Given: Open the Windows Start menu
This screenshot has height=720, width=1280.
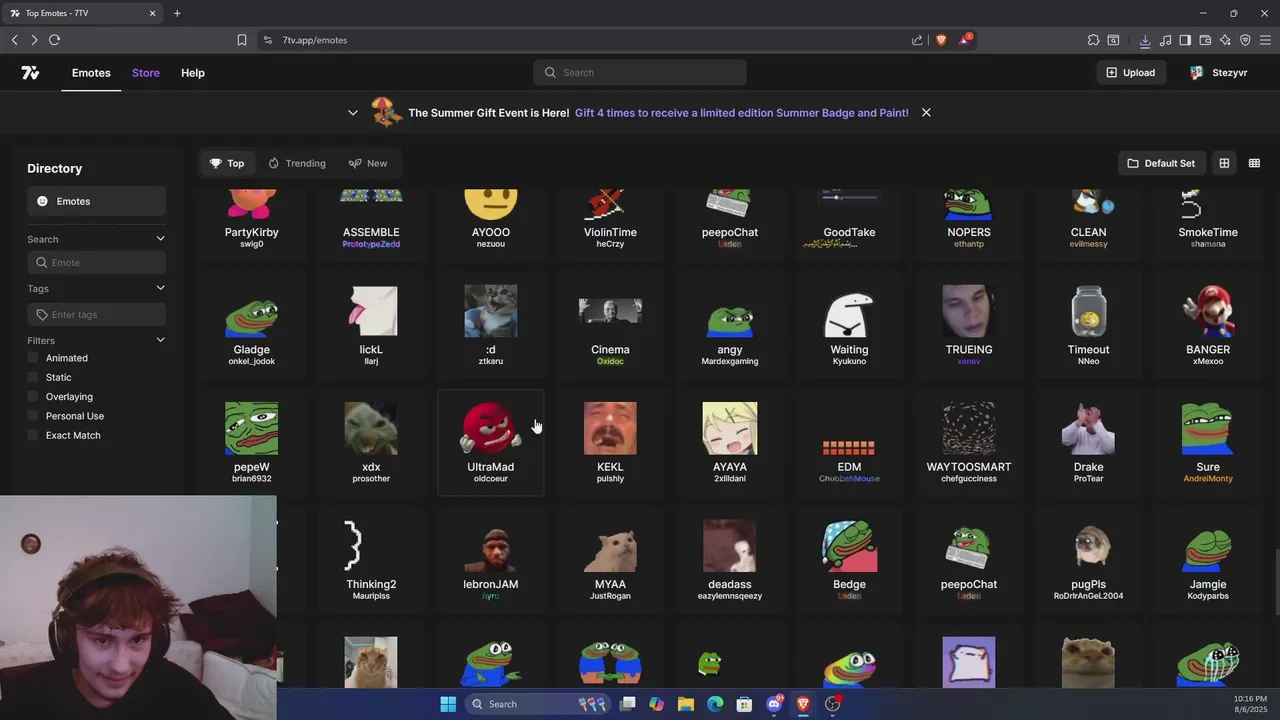Looking at the screenshot, I should tap(448, 704).
